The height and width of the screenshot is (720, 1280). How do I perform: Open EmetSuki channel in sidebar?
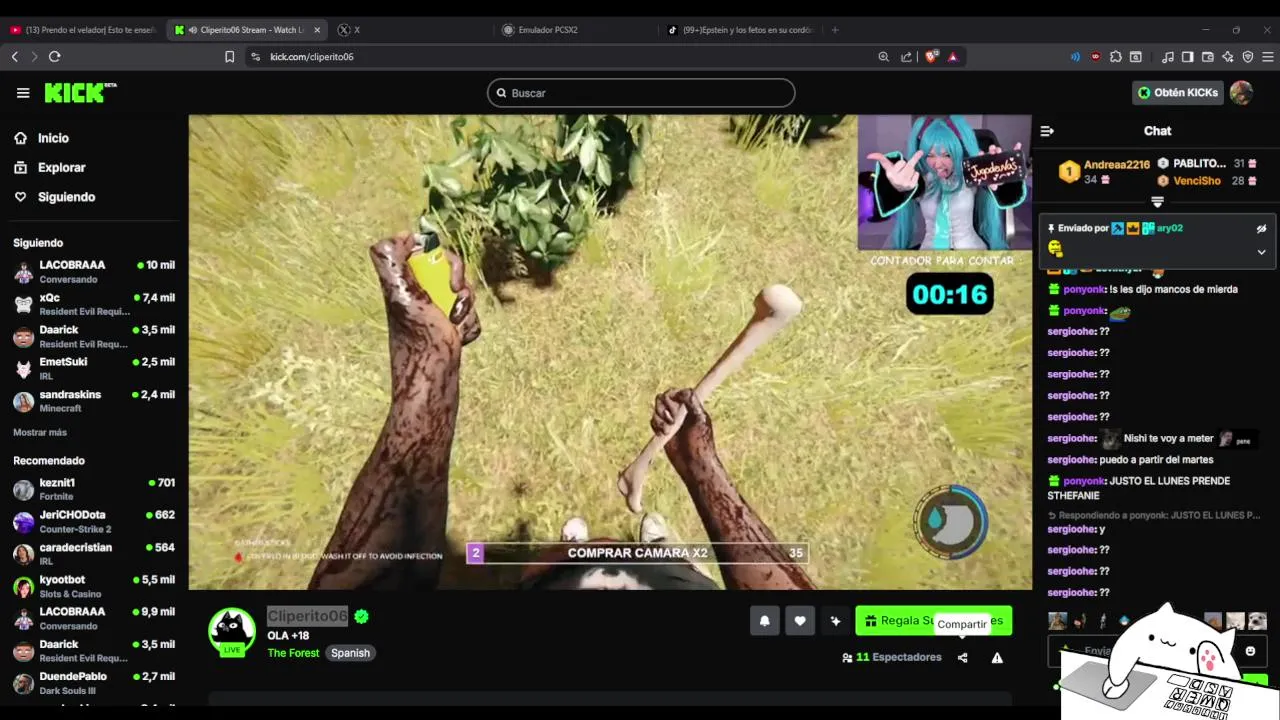point(94,369)
